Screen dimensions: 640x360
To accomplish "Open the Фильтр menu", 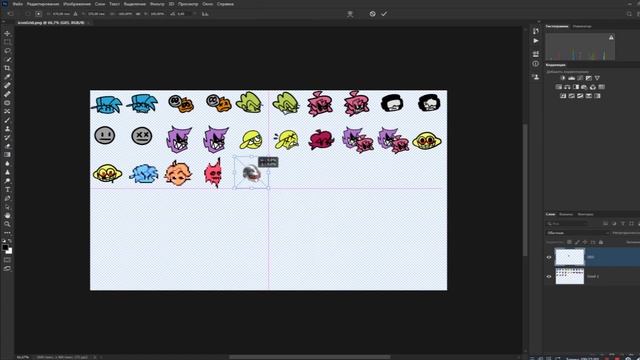I will (157, 4).
